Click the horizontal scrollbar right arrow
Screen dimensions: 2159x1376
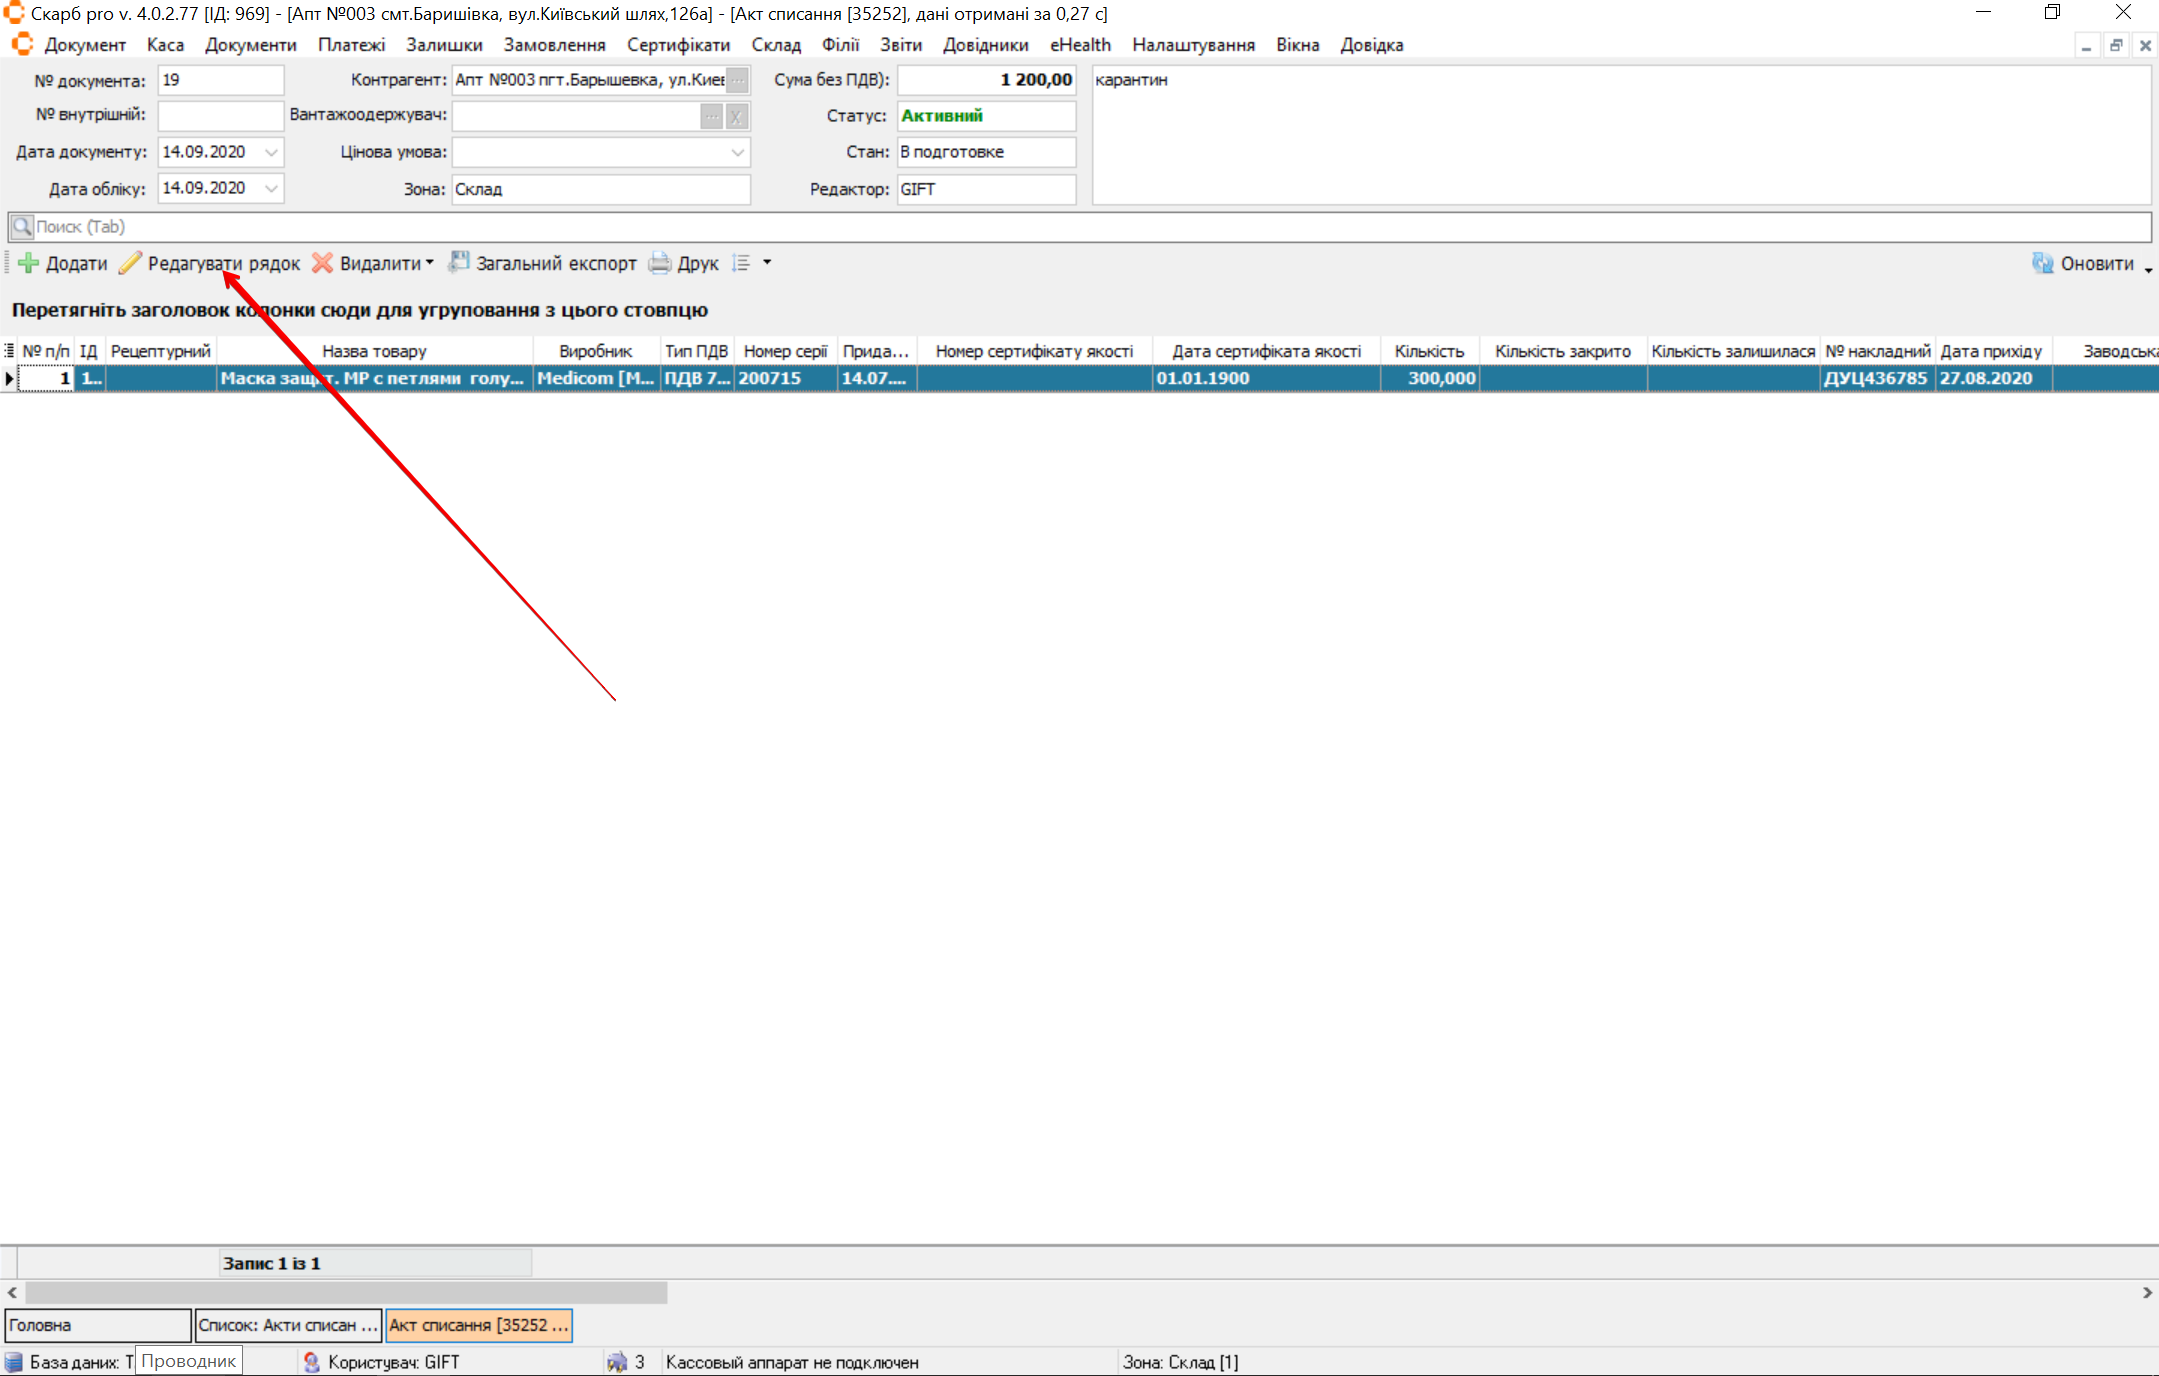pos(2147,1292)
